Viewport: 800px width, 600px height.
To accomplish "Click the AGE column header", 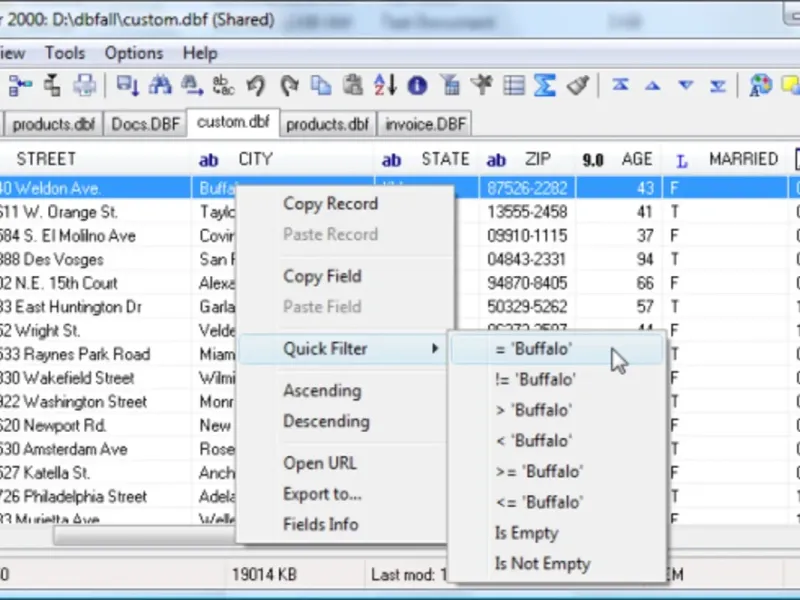I will point(619,159).
